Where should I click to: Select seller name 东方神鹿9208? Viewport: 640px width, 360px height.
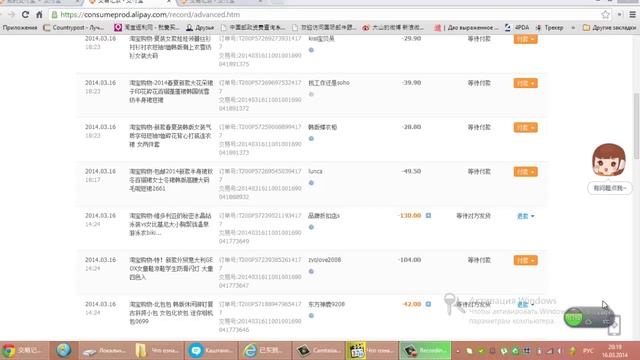pos(327,304)
